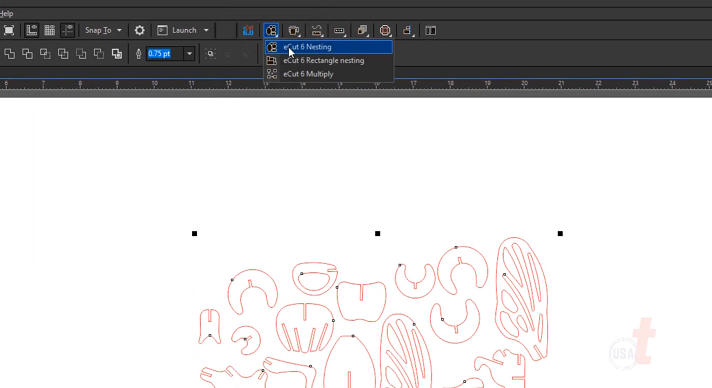Open the Options gear icon
The width and height of the screenshot is (712, 388).
coord(139,30)
